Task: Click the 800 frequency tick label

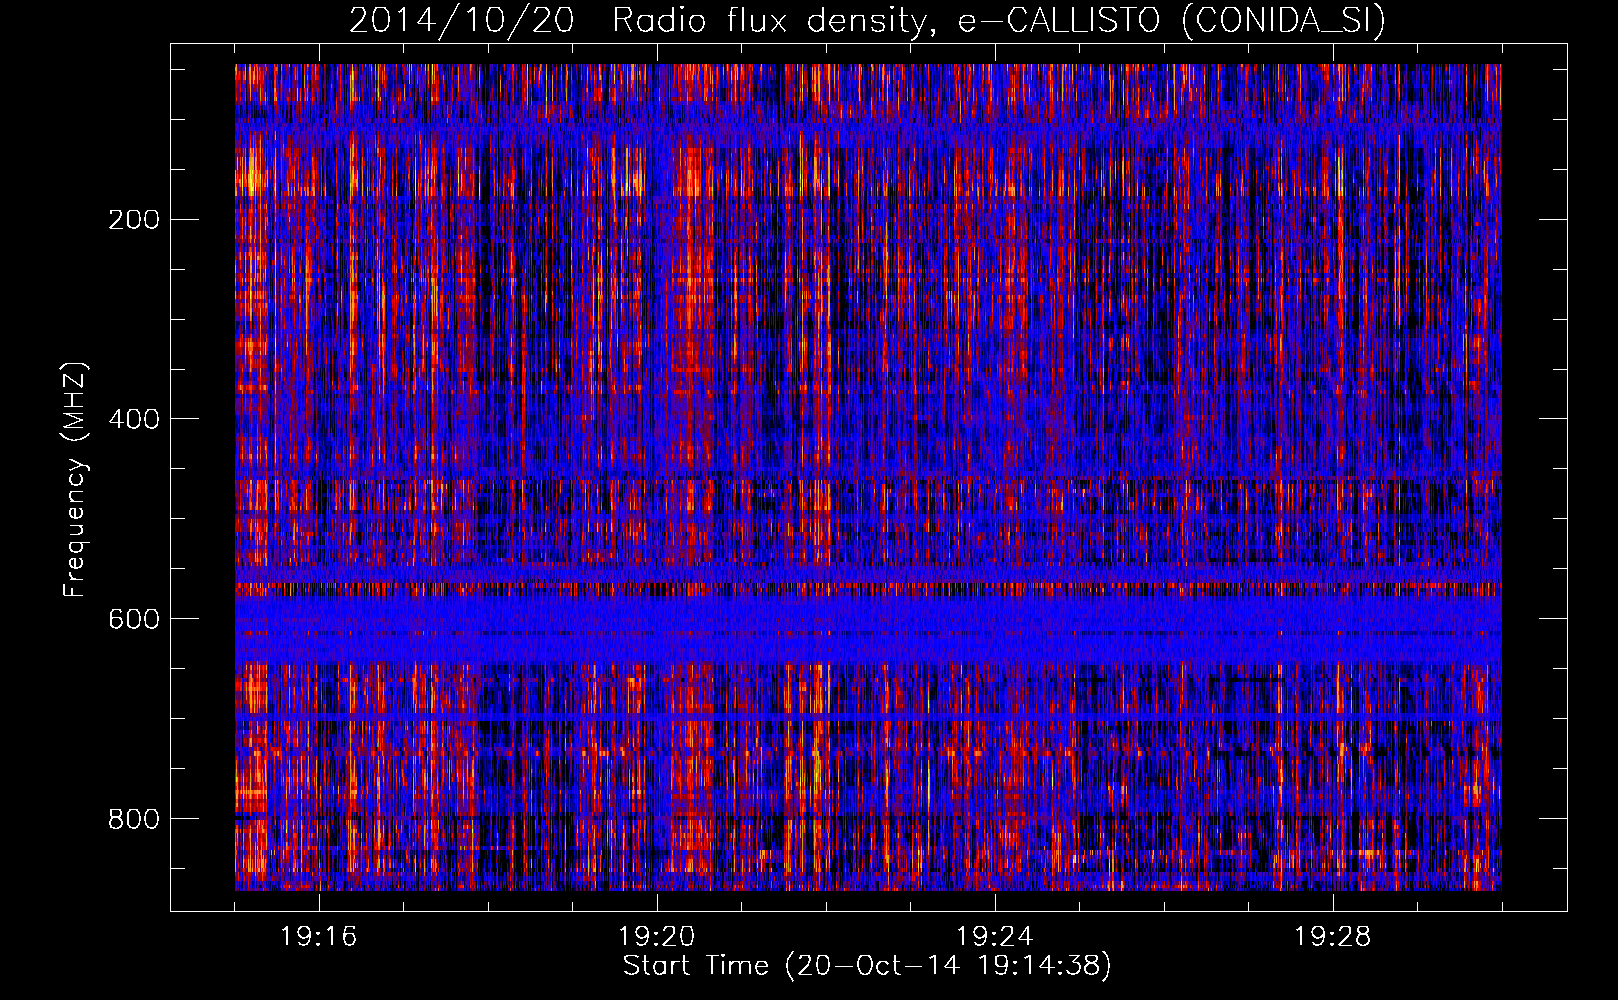Action: pos(133,818)
